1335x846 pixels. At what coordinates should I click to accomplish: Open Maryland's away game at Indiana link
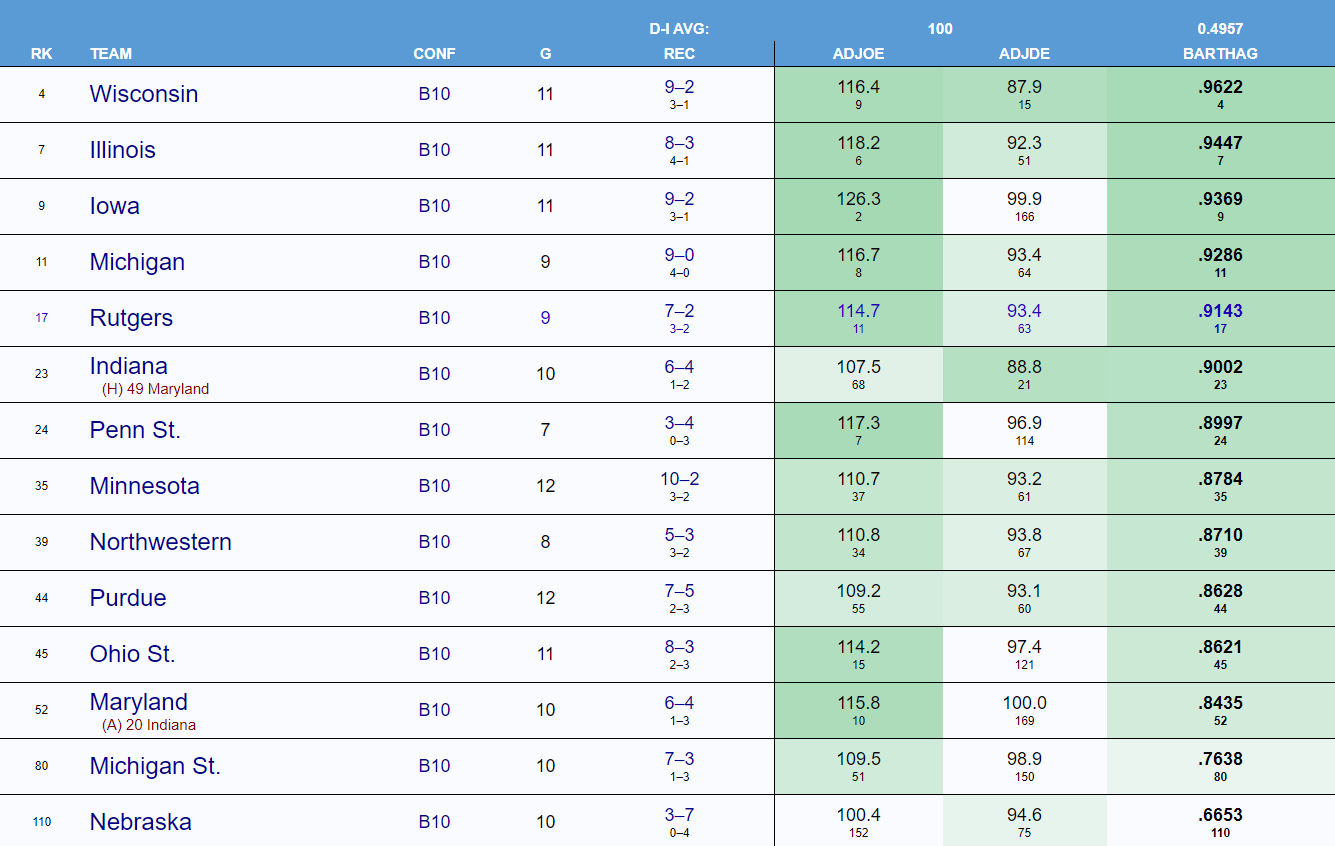[x=149, y=725]
